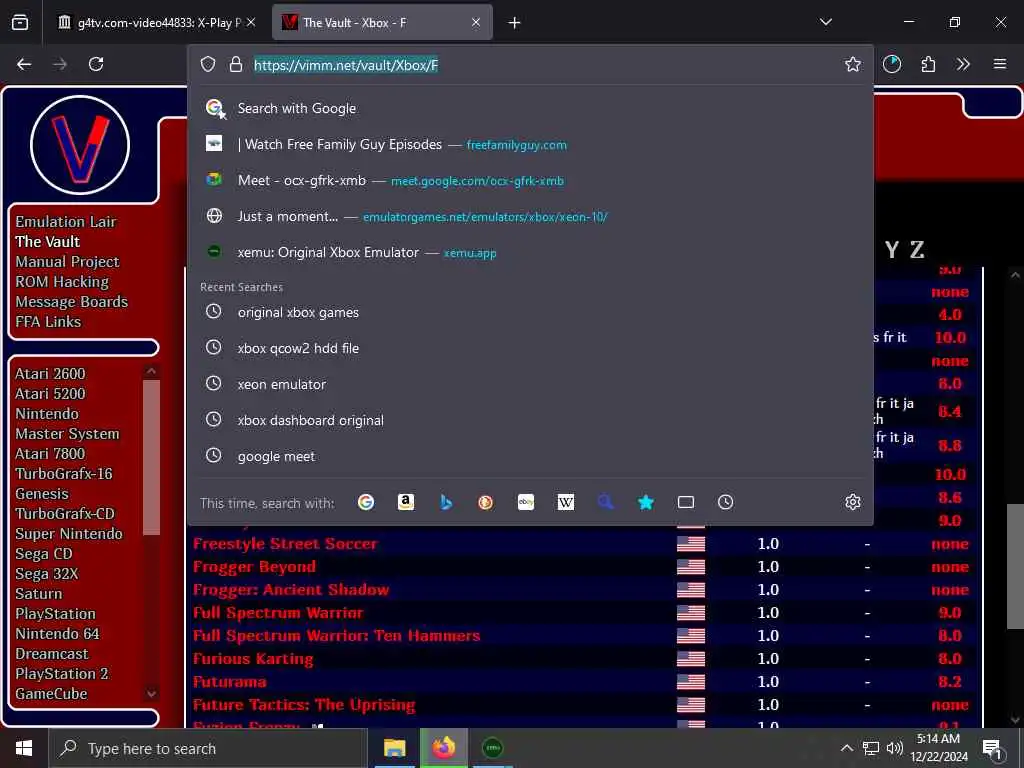Screen dimensions: 1024x768
Task: Reload the page with the refresh icon
Action: point(96,64)
